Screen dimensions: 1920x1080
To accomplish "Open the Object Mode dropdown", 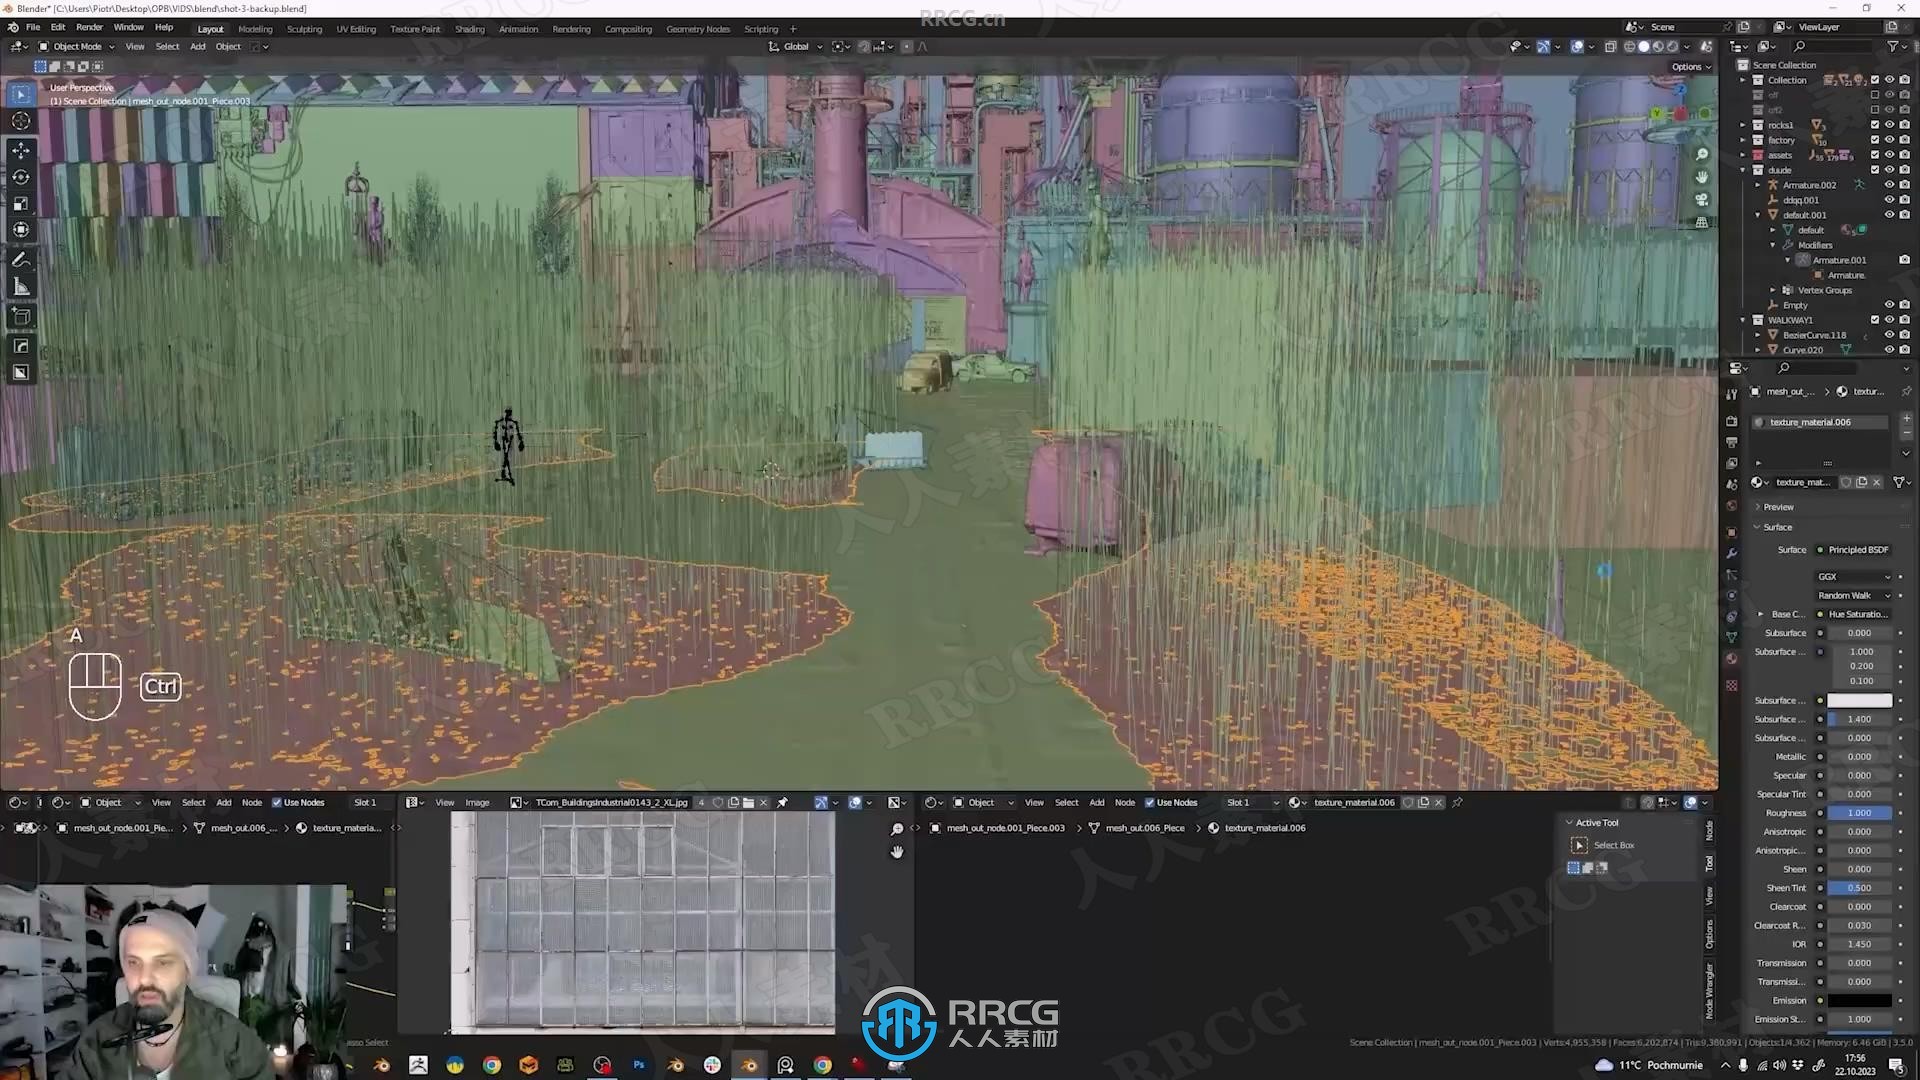I will click(77, 46).
